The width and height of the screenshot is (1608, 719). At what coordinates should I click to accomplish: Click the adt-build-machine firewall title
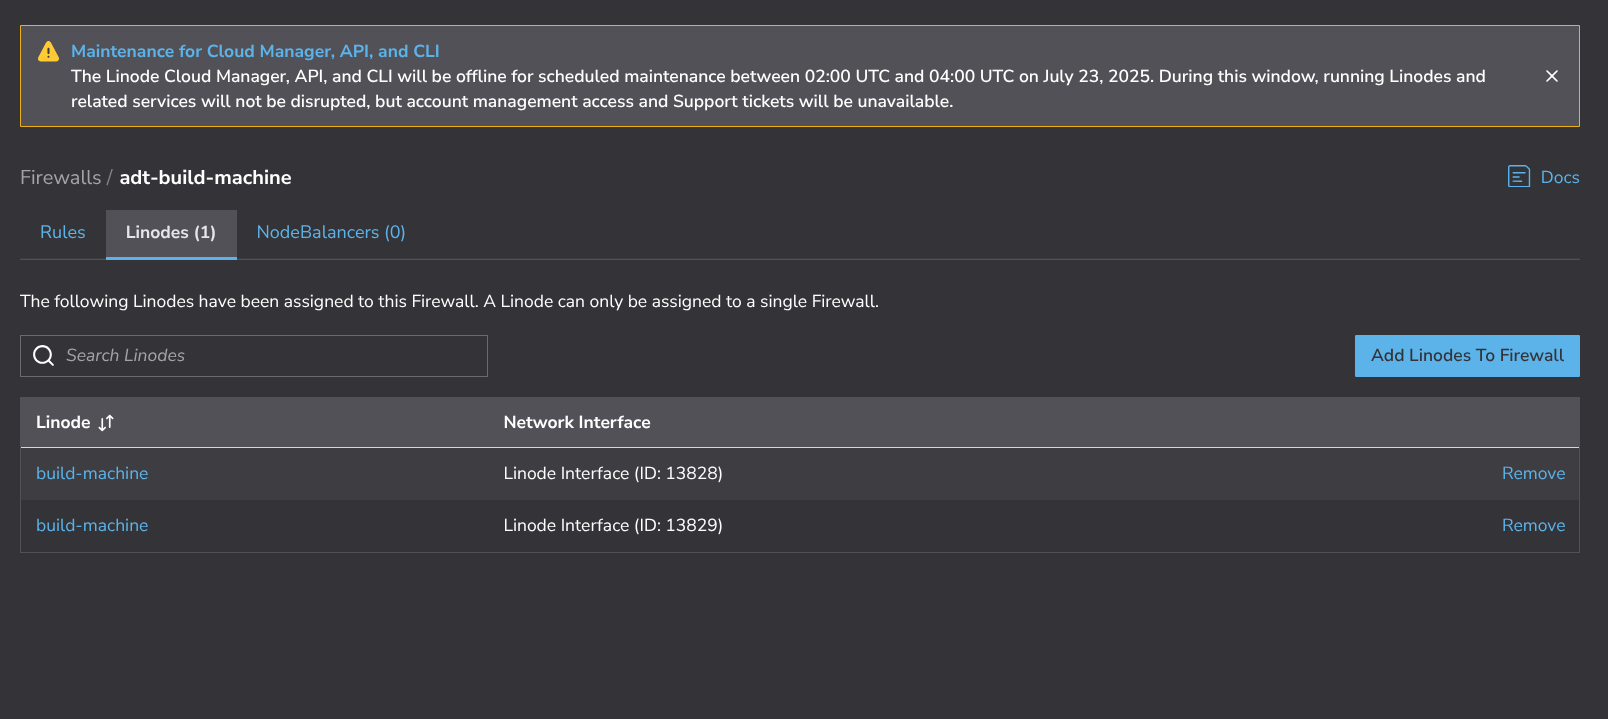pyautogui.click(x=205, y=177)
